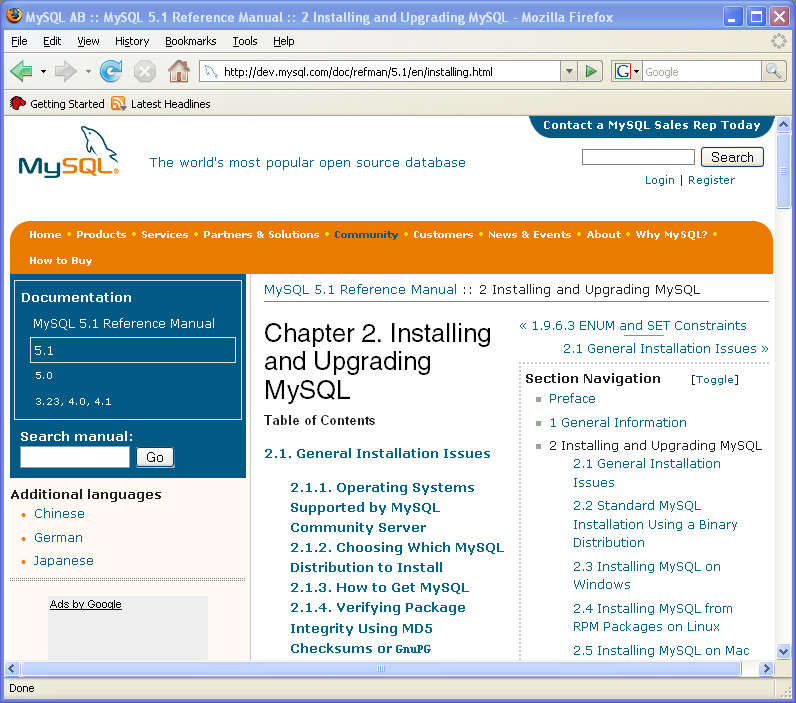Toggle the Section Navigation panel

click(715, 380)
